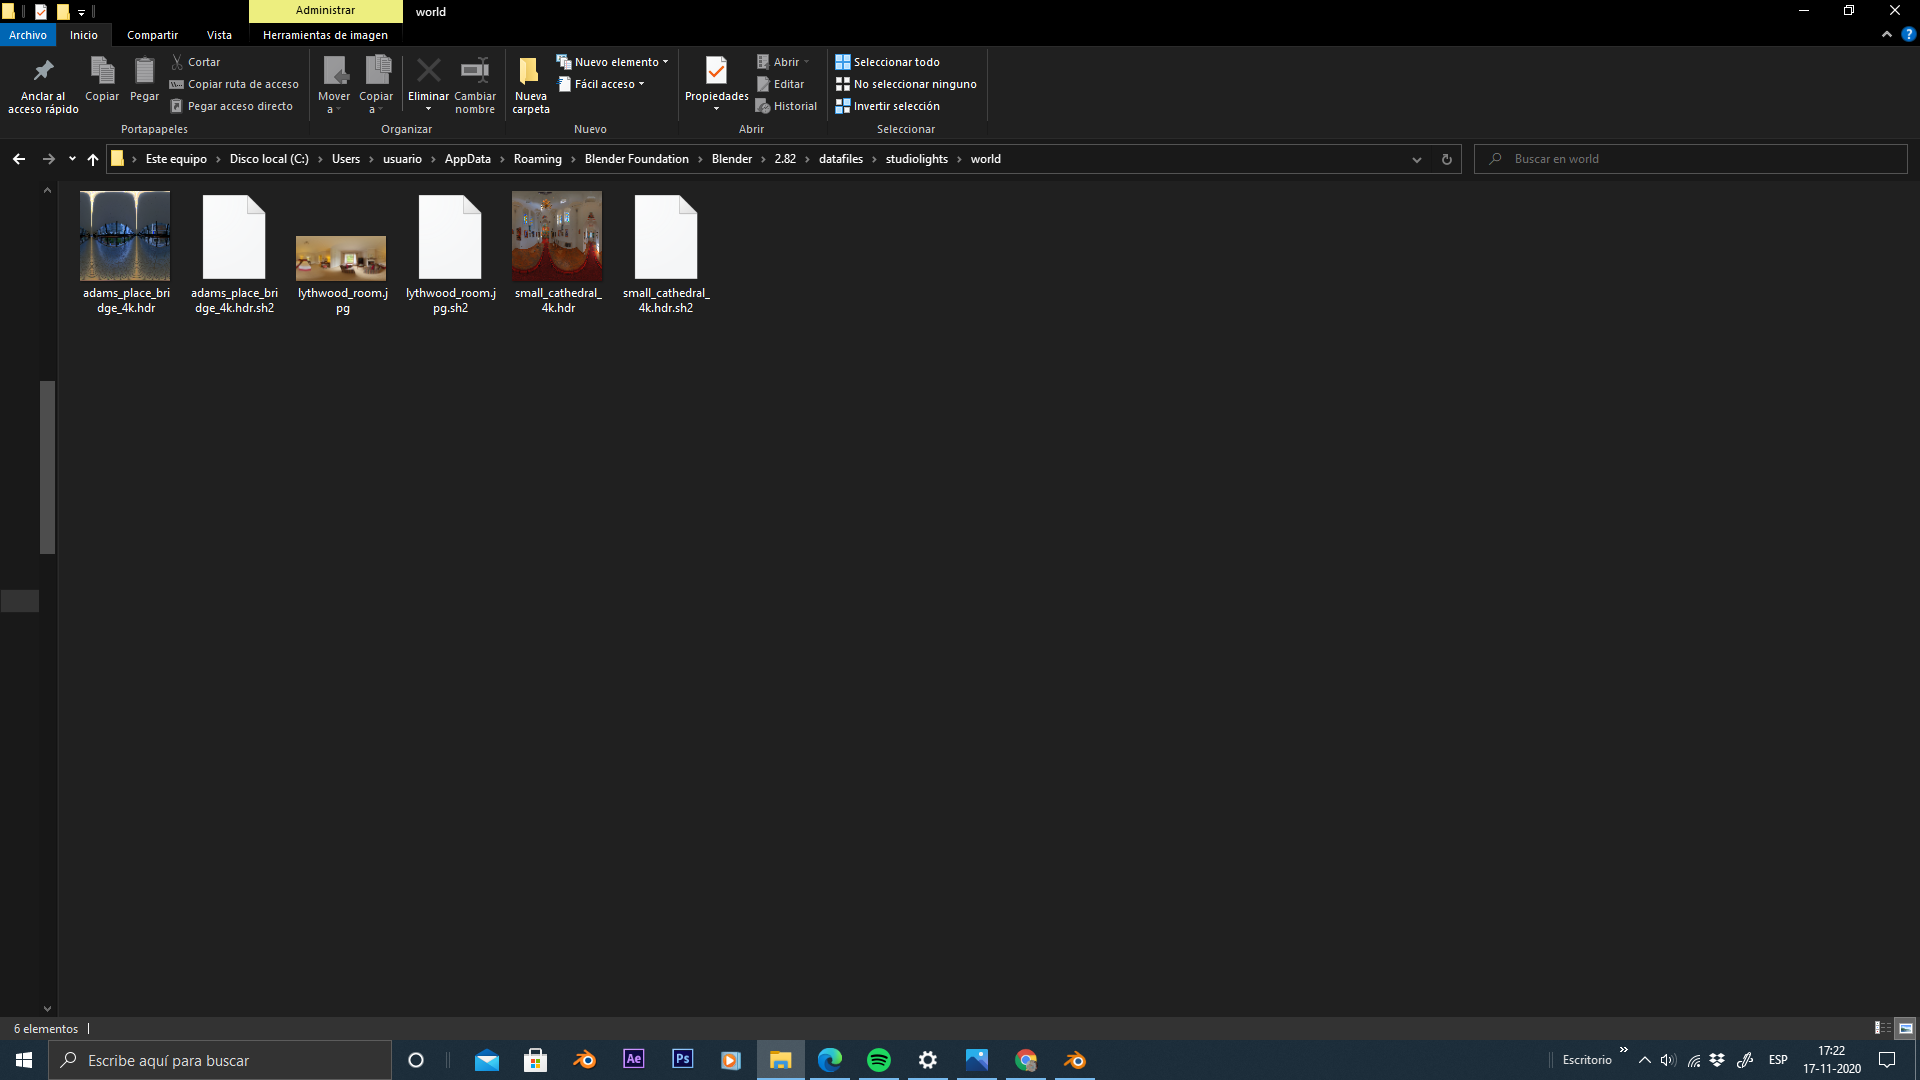
Task: Expand the Nuevo elemento dropdown
Action: click(613, 62)
